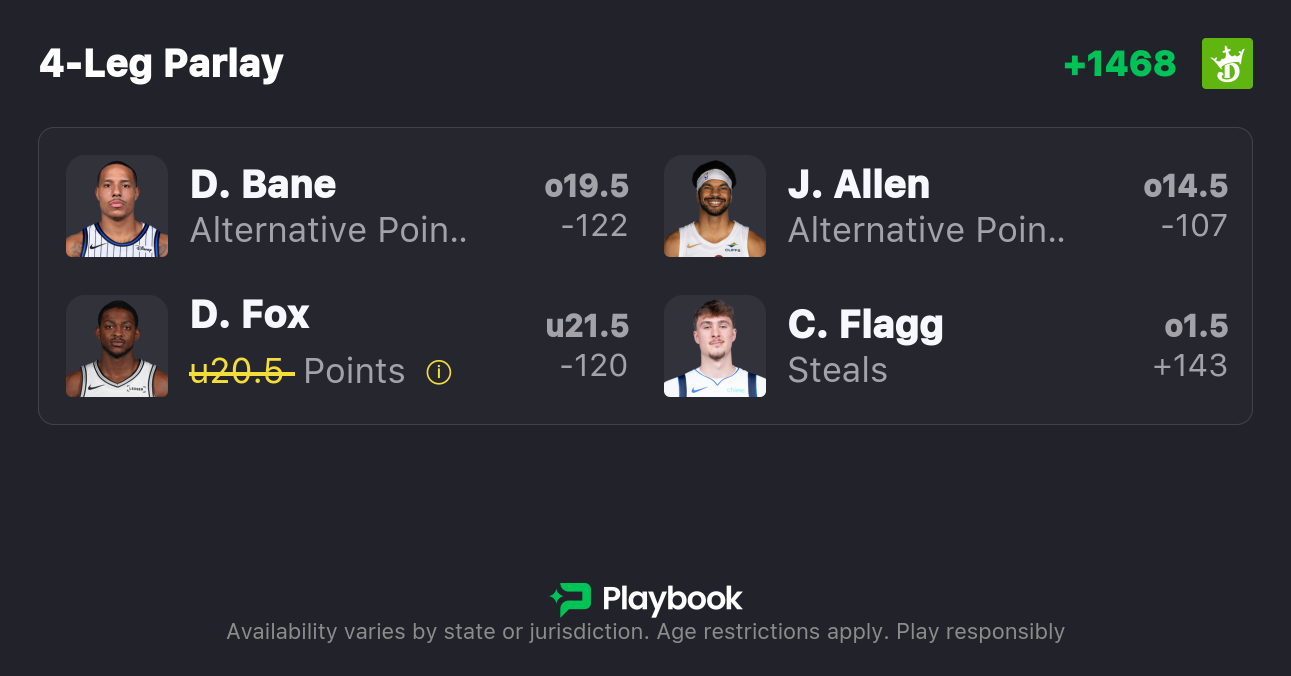The width and height of the screenshot is (1291, 676).
Task: Click the +143 odds for Flagg steals
Action: [1190, 366]
